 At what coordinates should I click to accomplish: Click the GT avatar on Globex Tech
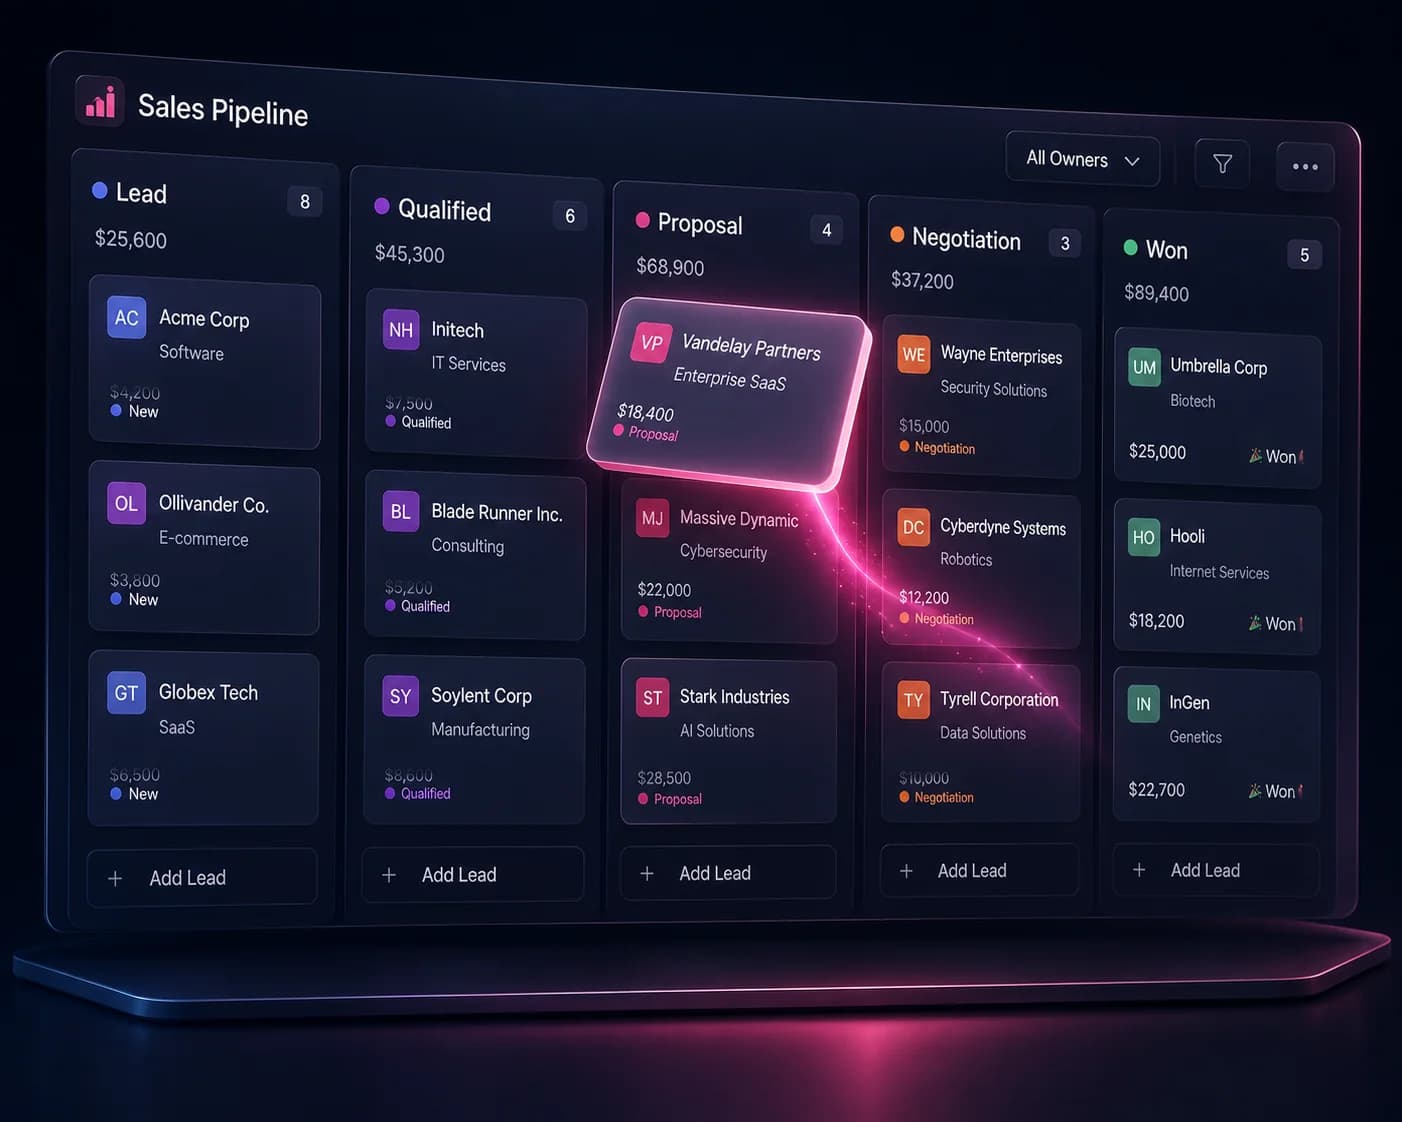tap(127, 692)
